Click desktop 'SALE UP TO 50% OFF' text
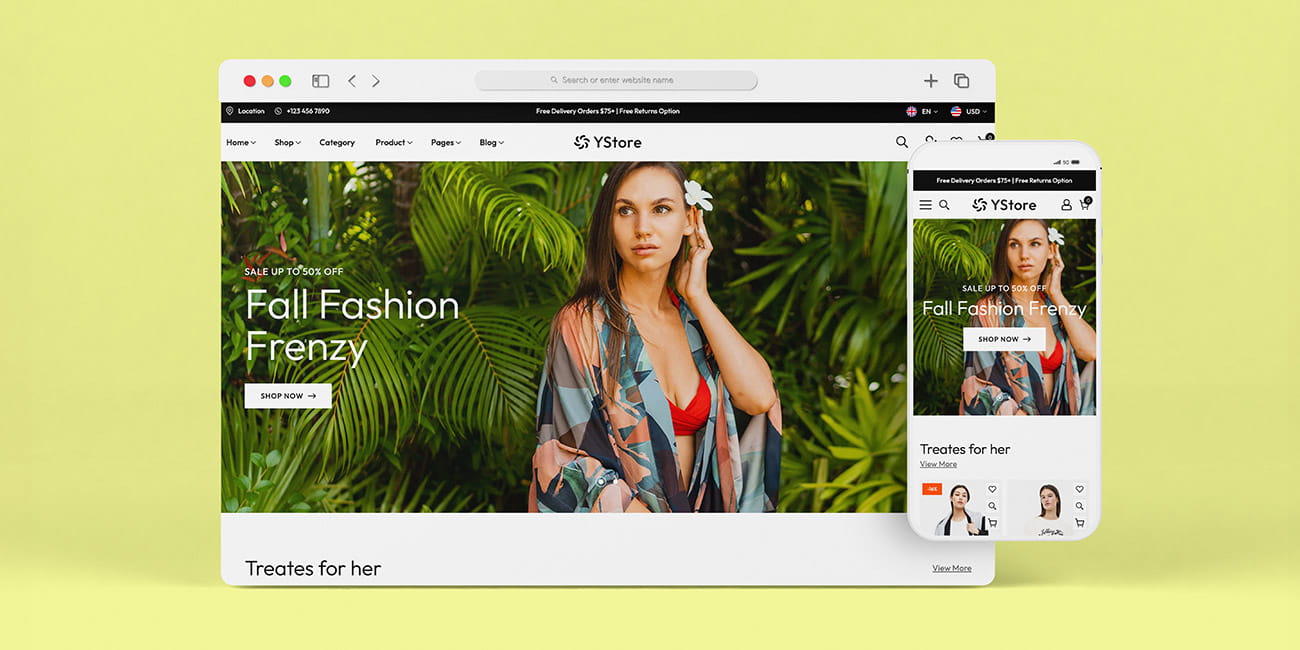 pos(294,271)
